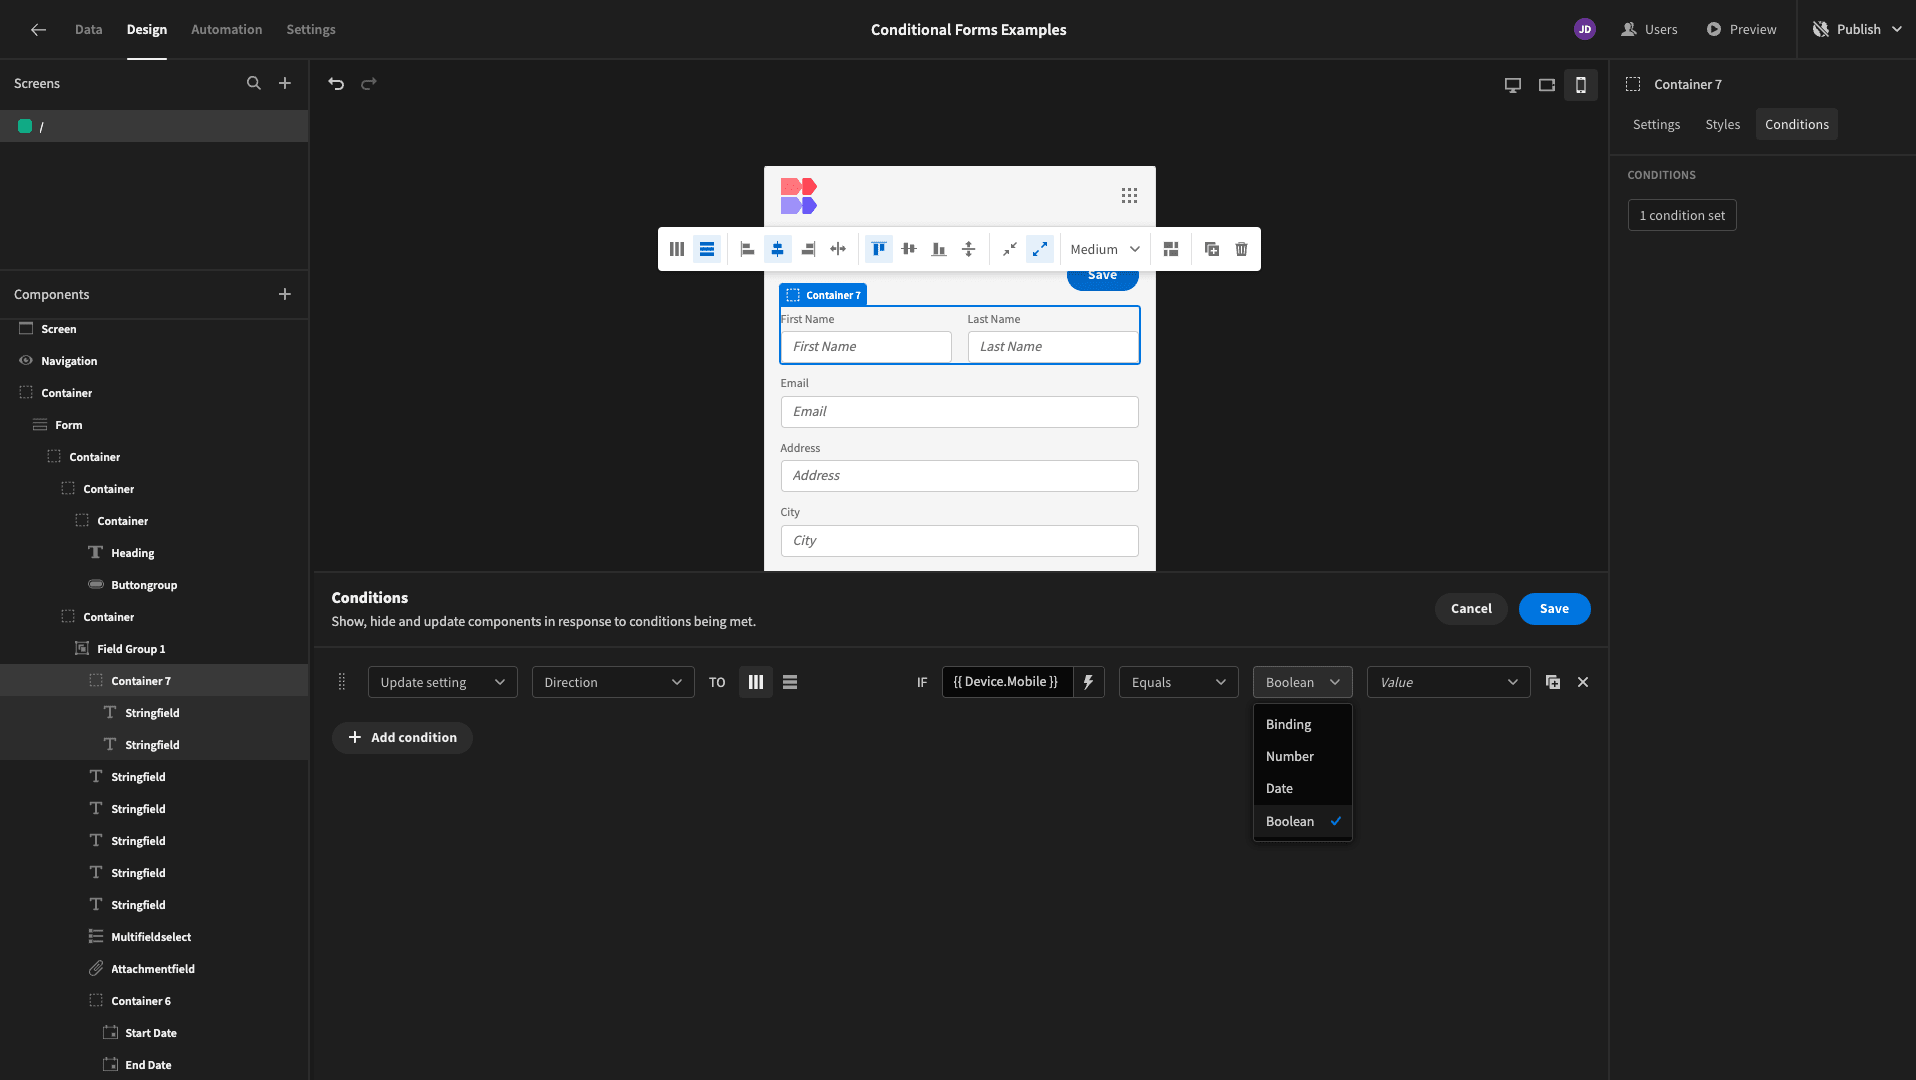This screenshot has height=1080, width=1916.
Task: Click Add condition button
Action: (x=402, y=737)
